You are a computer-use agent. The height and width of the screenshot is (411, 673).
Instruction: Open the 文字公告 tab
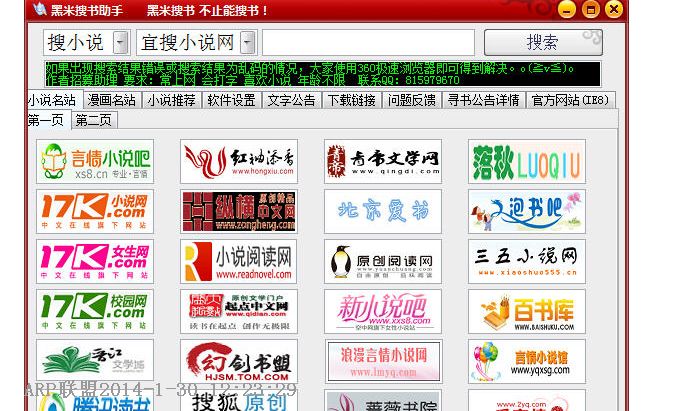click(292, 100)
